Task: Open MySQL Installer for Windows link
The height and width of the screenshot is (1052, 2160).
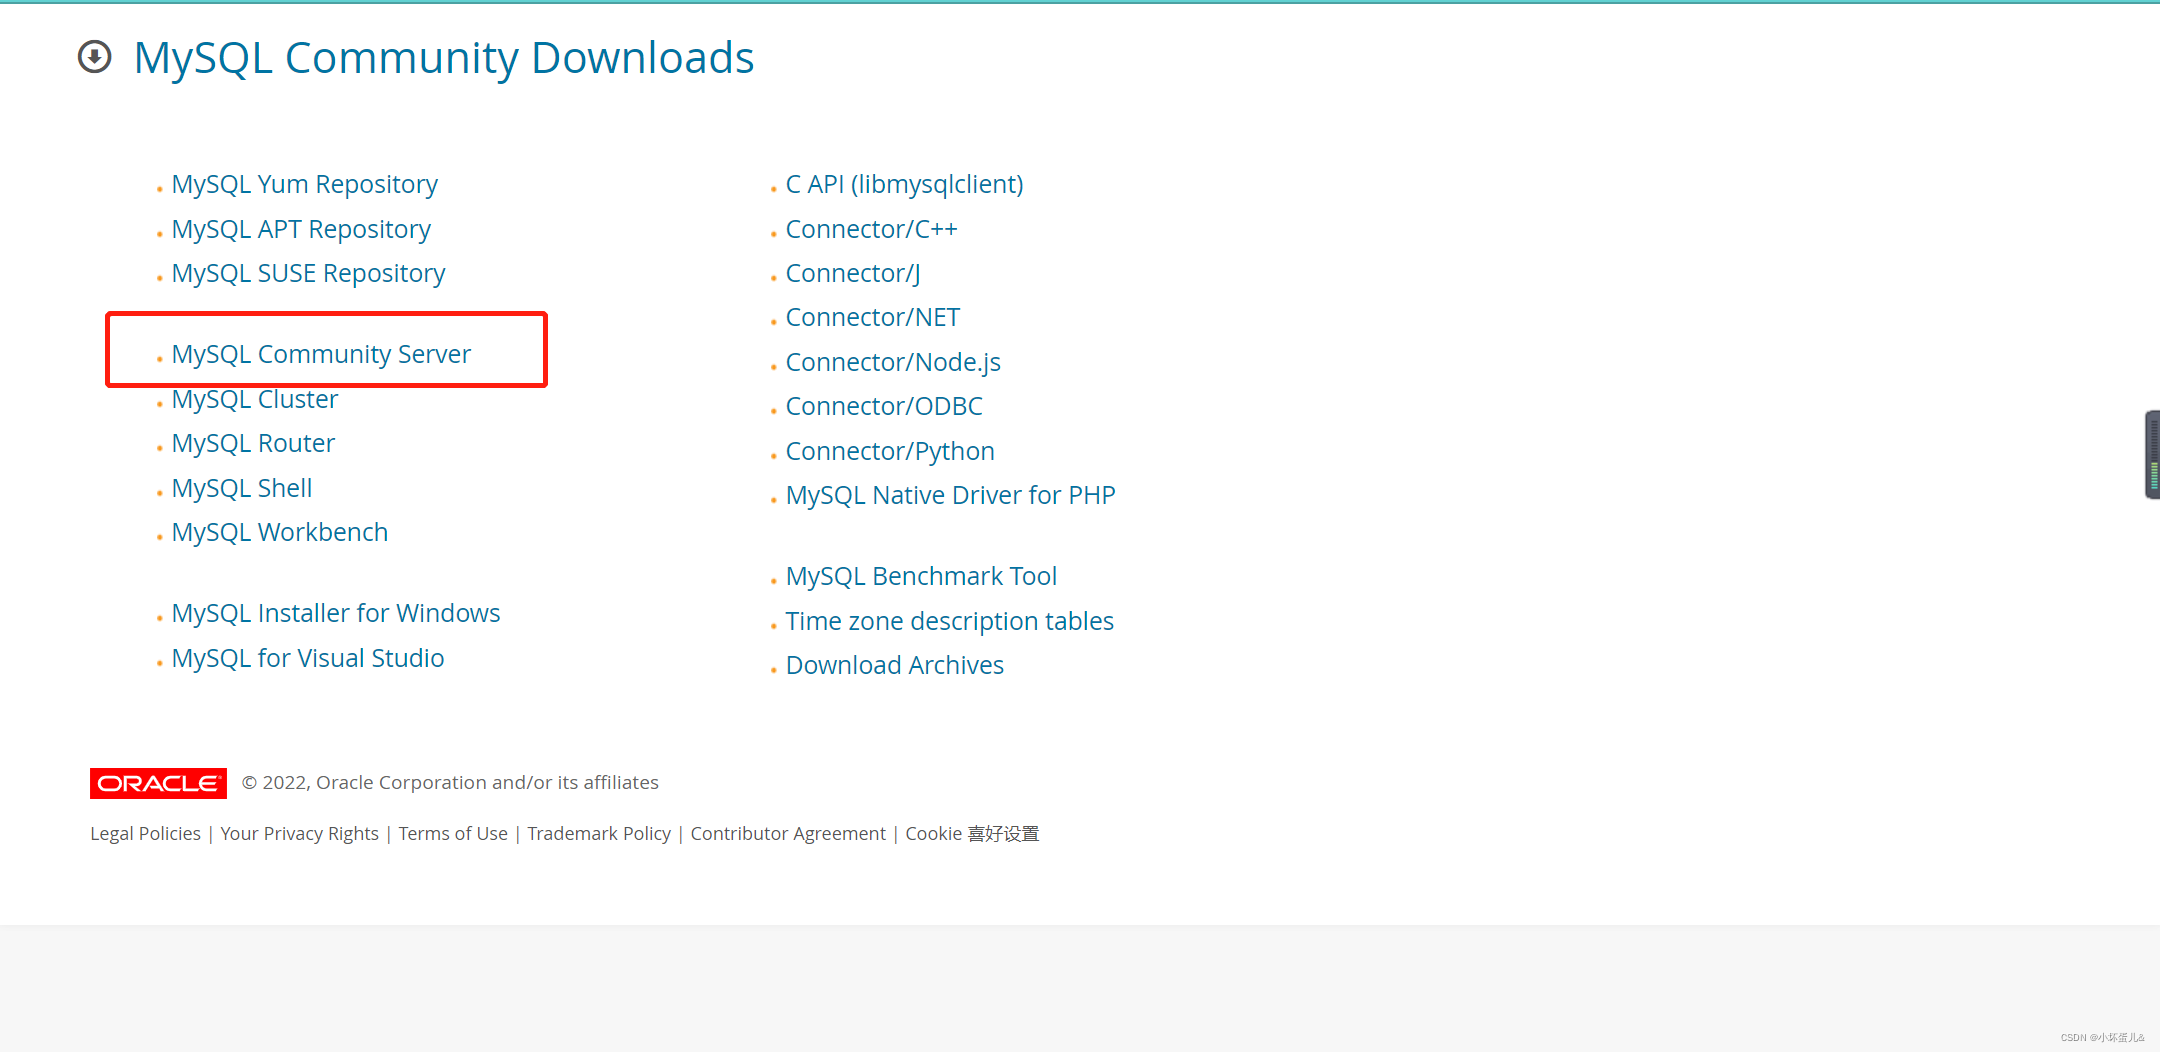Action: (x=336, y=614)
